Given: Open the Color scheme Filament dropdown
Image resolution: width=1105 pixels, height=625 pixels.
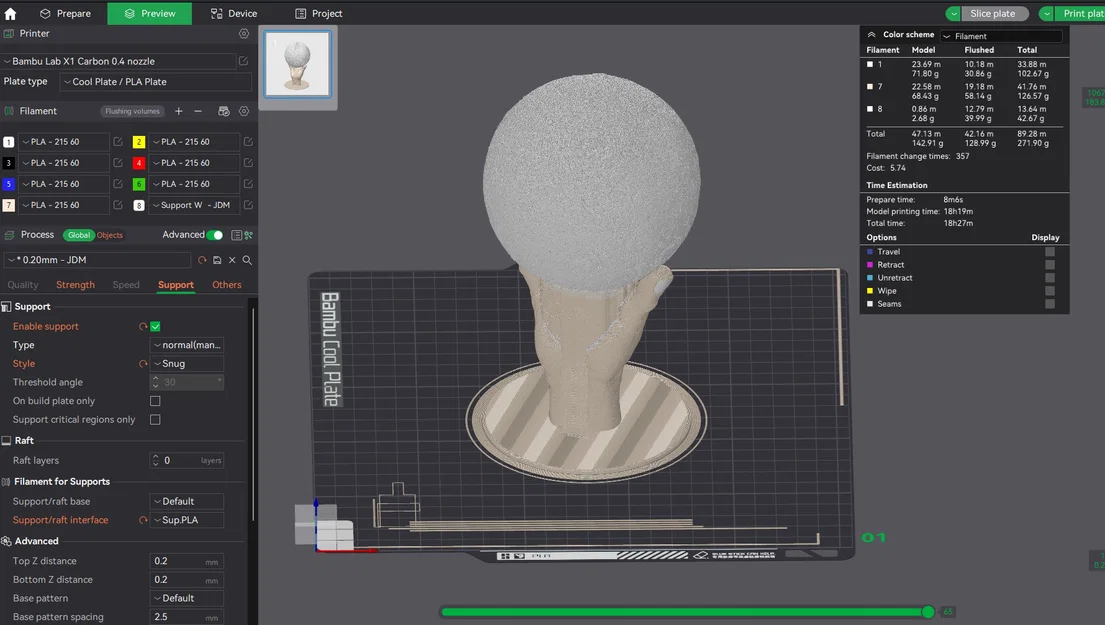Looking at the screenshot, I should click(1000, 36).
